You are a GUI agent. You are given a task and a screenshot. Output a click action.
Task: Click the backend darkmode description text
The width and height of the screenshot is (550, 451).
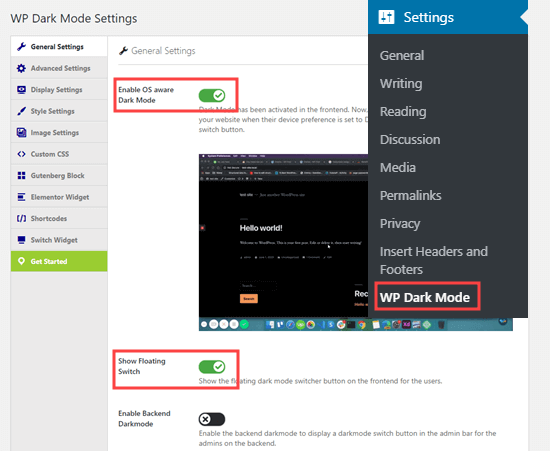pyautogui.click(x=347, y=438)
